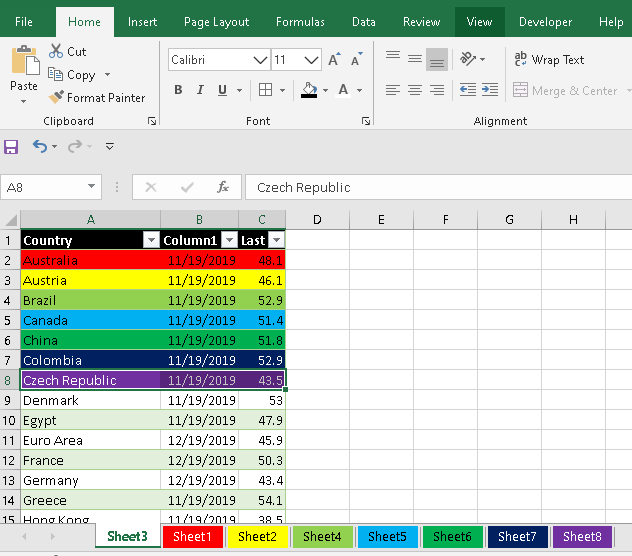Click the Paste clipboard icon
632x556 pixels.
pyautogui.click(x=25, y=60)
